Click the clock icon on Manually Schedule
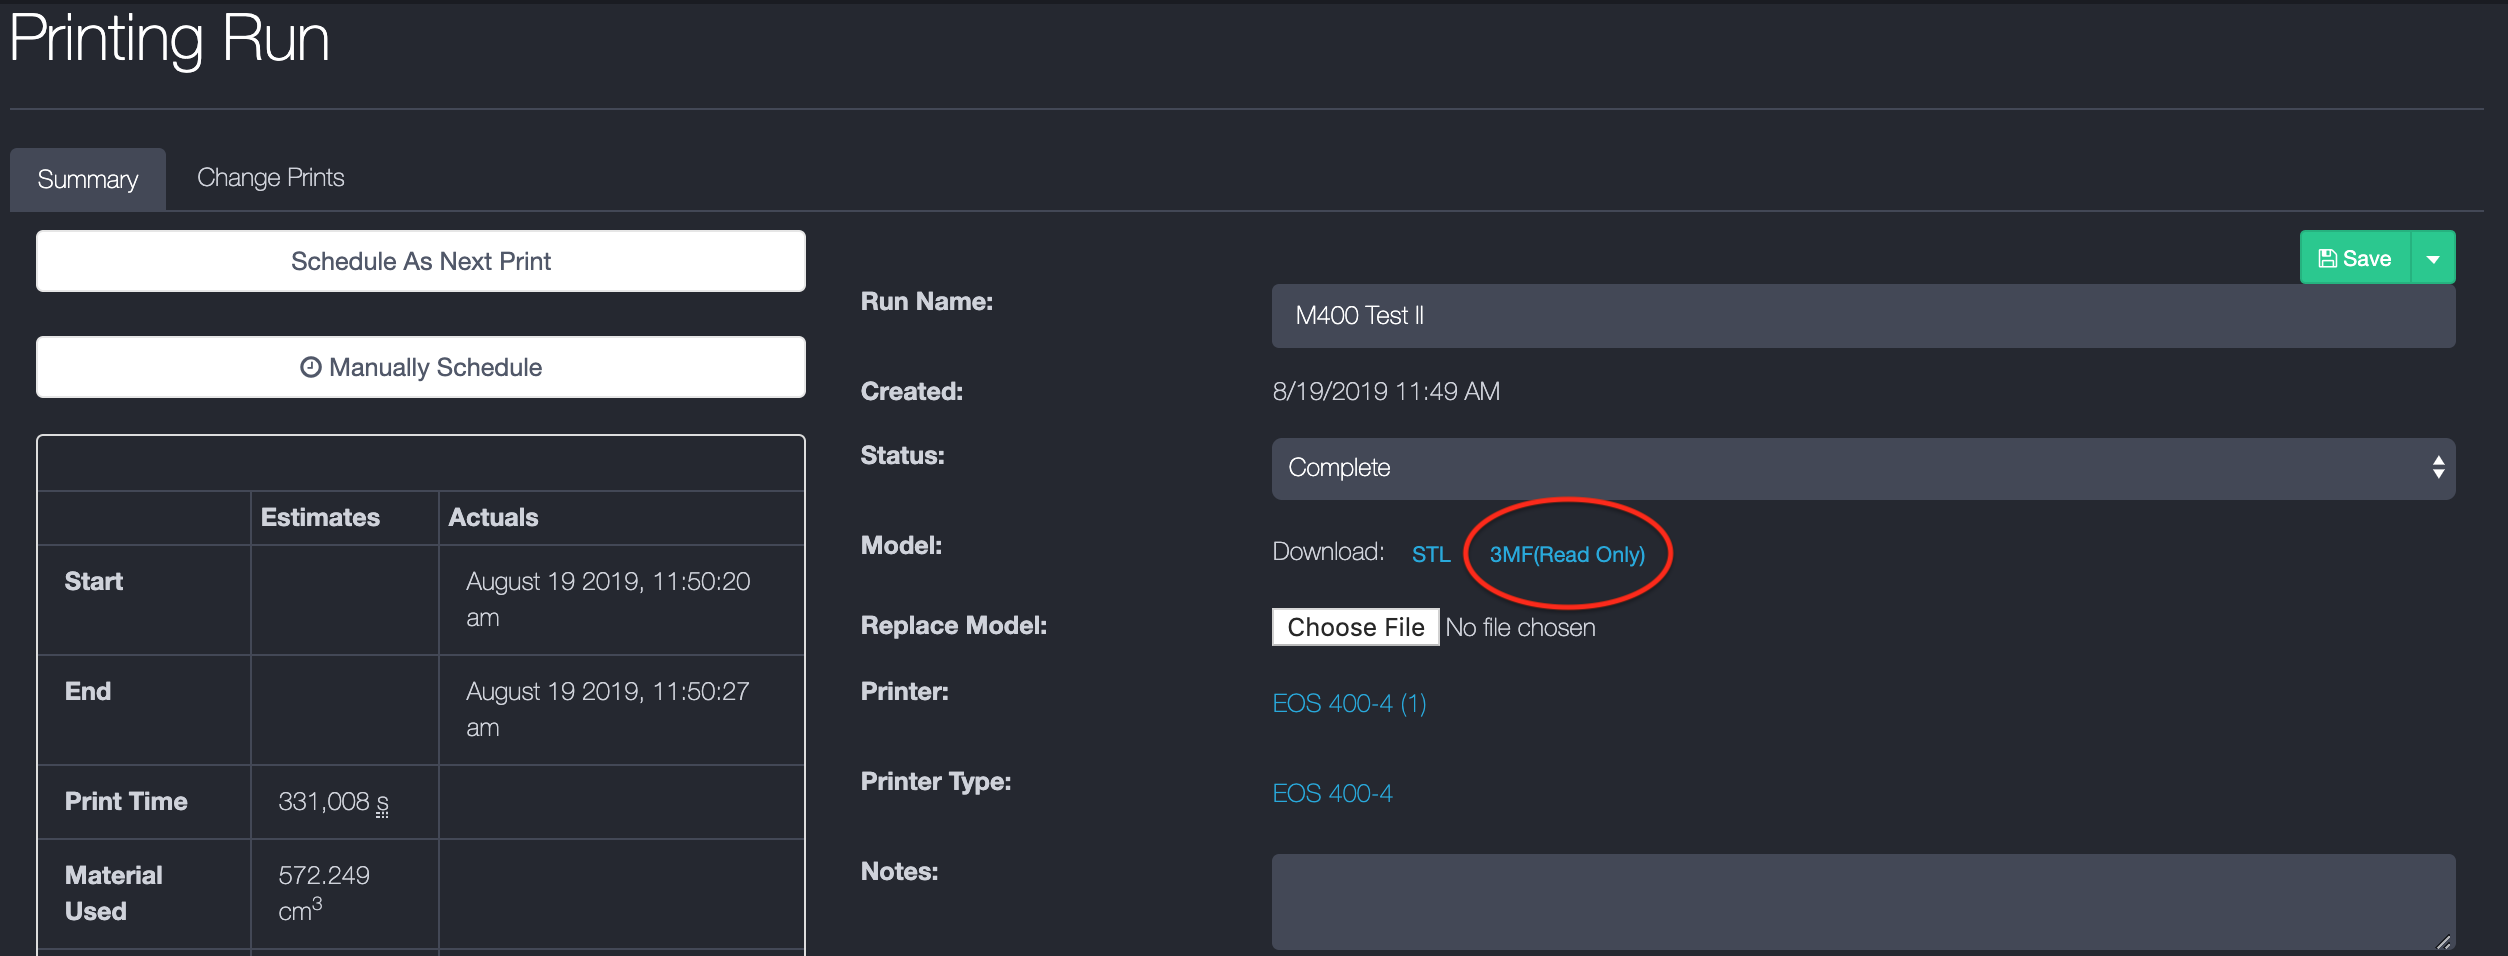 point(311,367)
